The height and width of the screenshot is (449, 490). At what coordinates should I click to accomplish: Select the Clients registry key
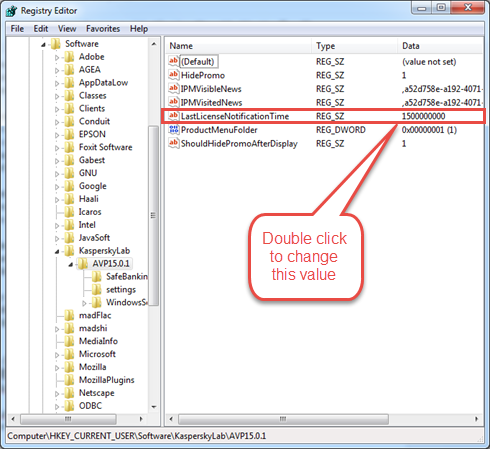(x=92, y=109)
